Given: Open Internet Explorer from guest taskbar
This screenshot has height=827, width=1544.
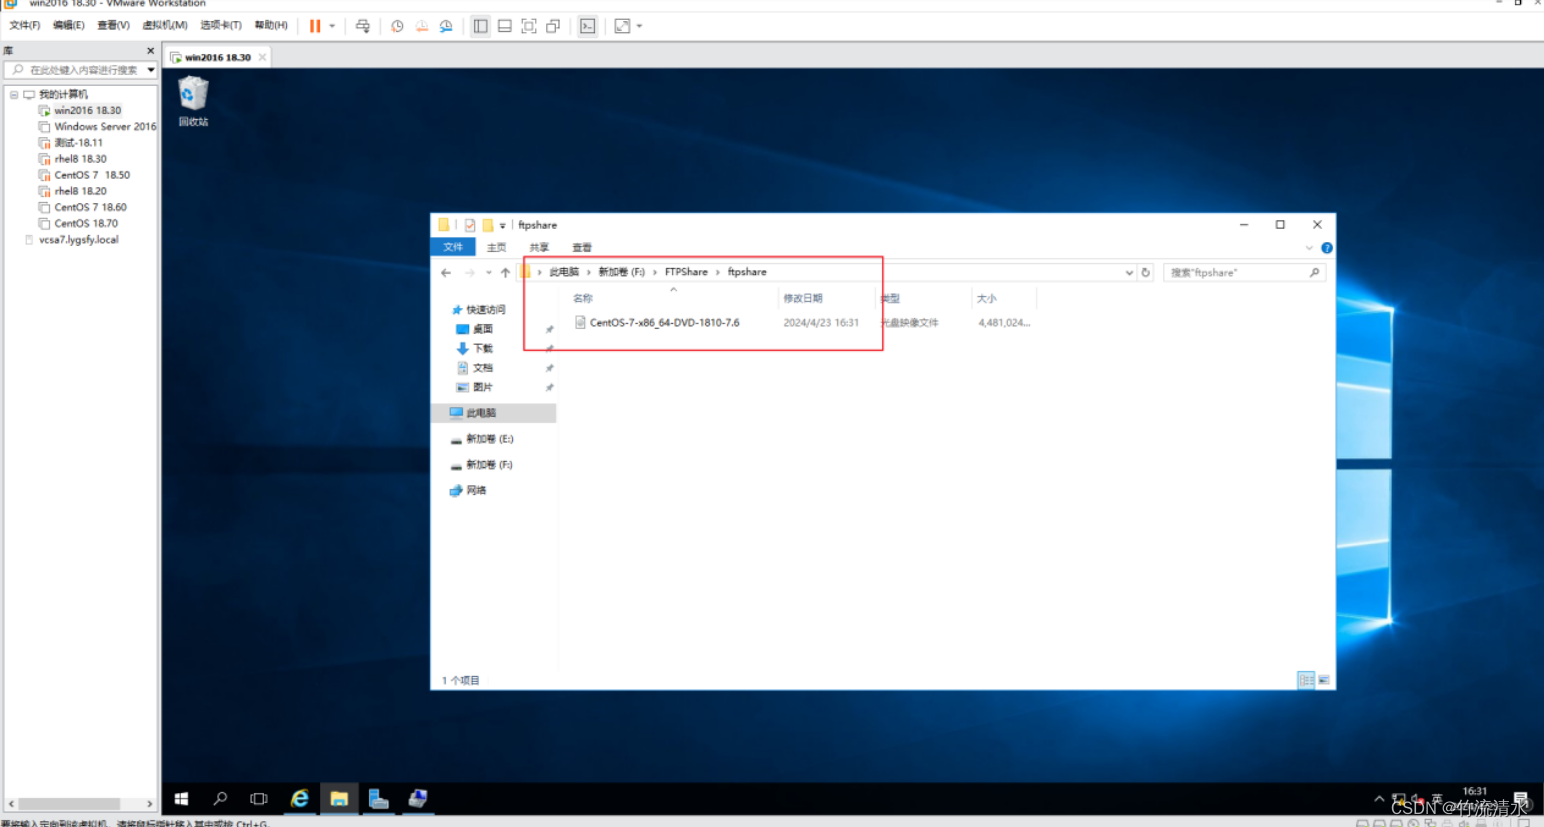Looking at the screenshot, I should 299,798.
